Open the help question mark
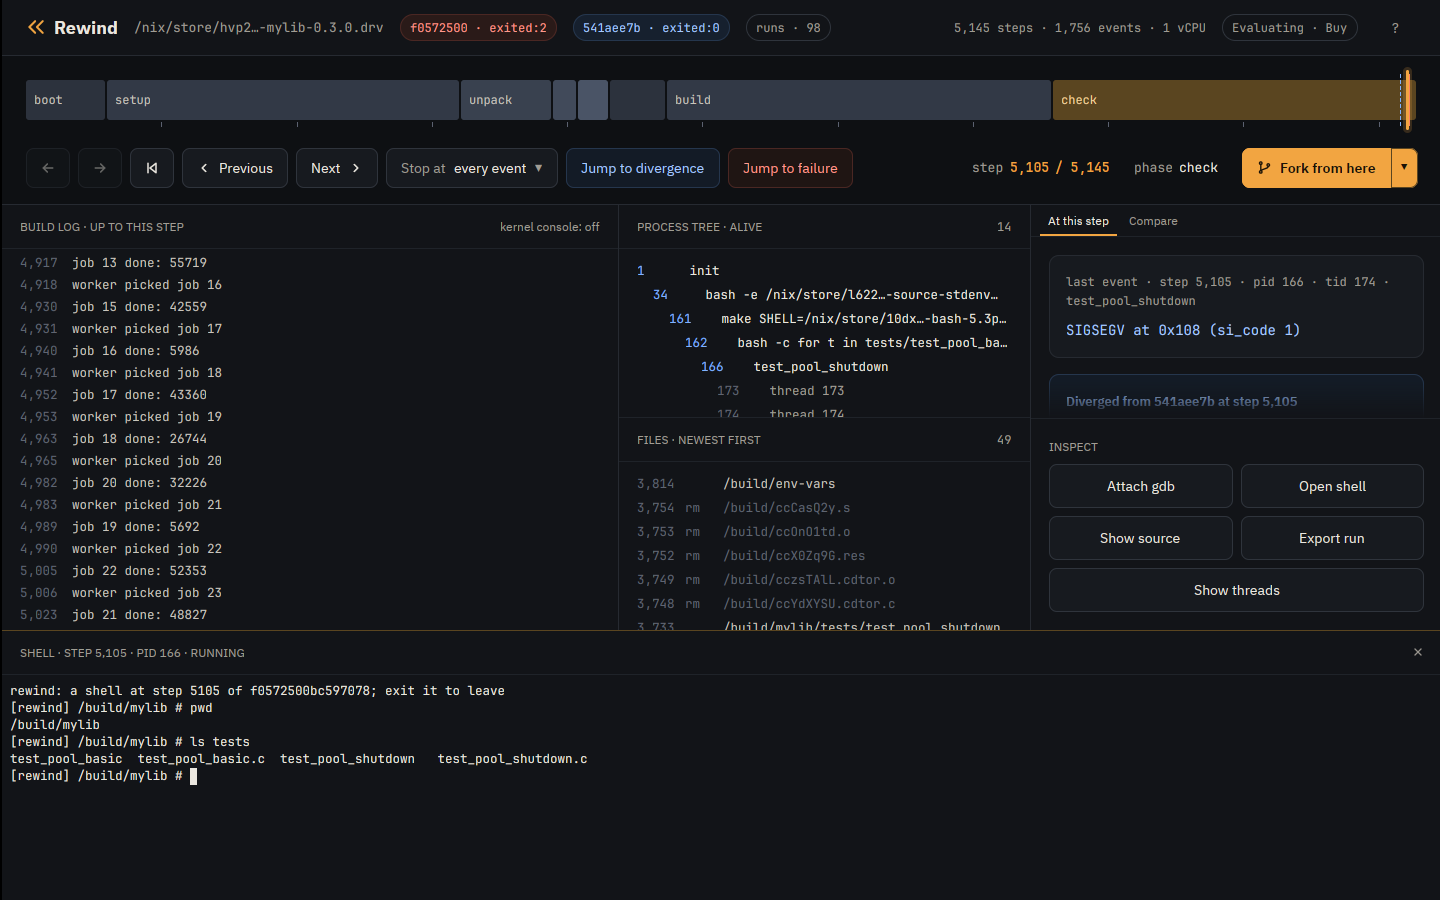Viewport: 1440px width, 900px height. coord(1395,28)
